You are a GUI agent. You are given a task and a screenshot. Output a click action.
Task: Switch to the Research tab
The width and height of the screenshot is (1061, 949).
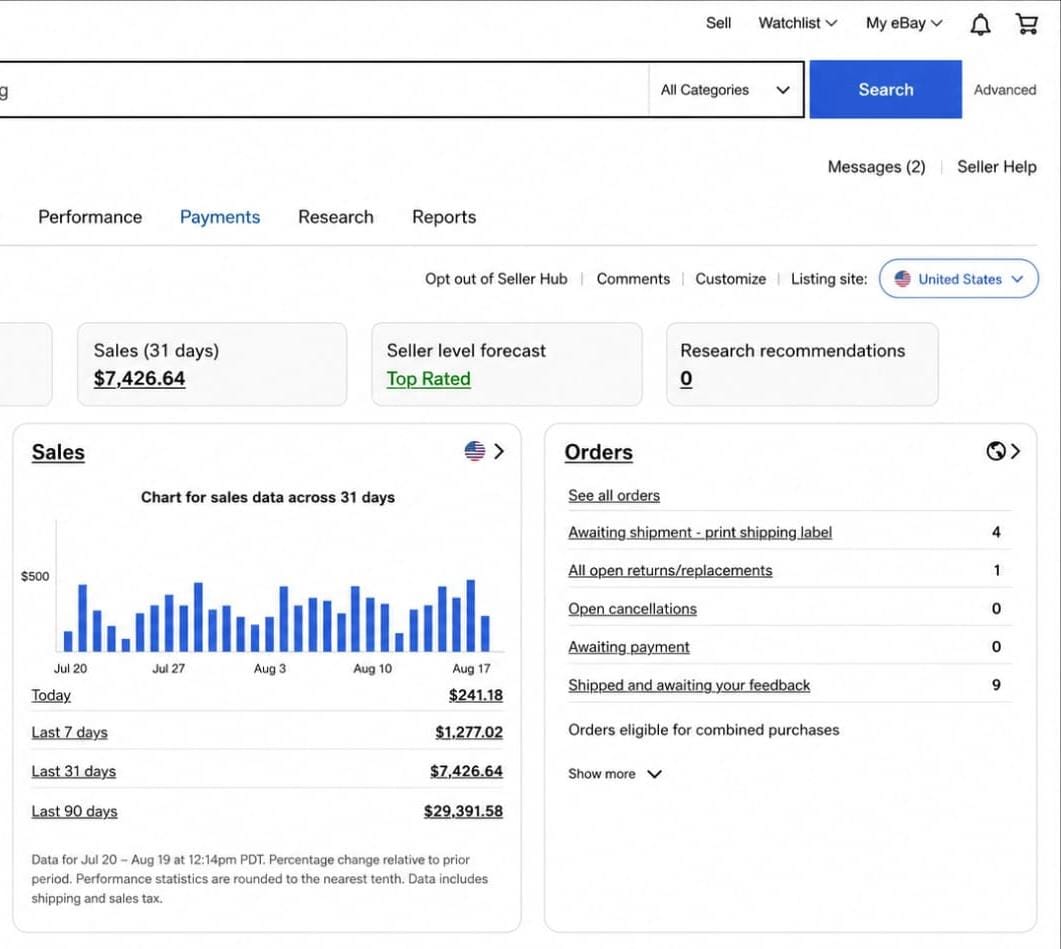[336, 217]
